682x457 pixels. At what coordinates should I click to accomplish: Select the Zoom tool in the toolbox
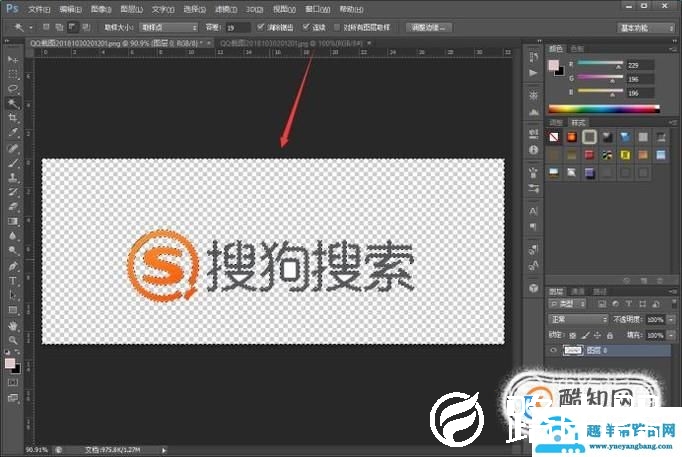point(13,340)
